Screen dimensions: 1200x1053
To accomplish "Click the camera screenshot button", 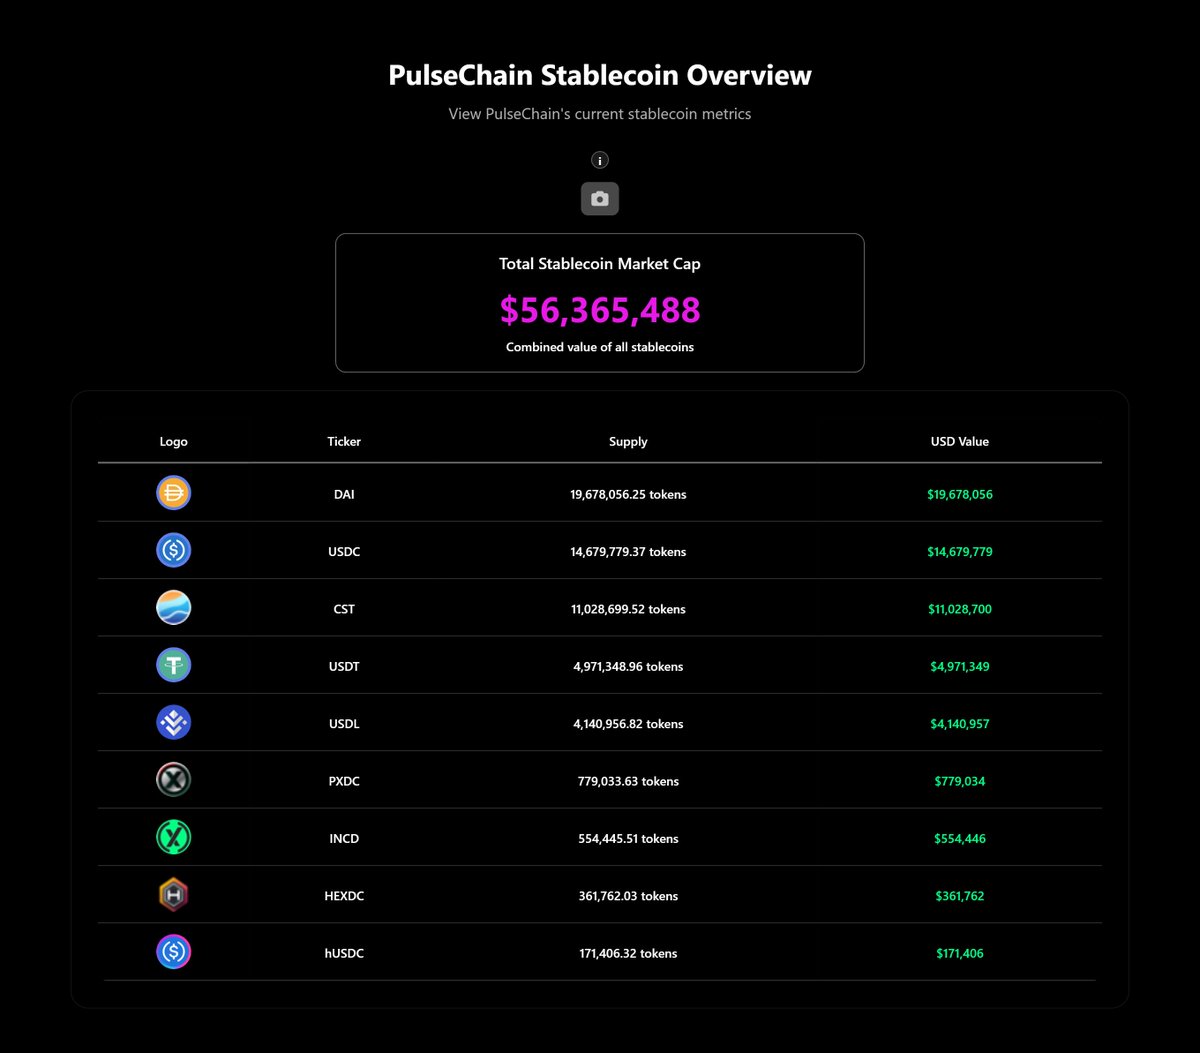I will click(x=600, y=199).
